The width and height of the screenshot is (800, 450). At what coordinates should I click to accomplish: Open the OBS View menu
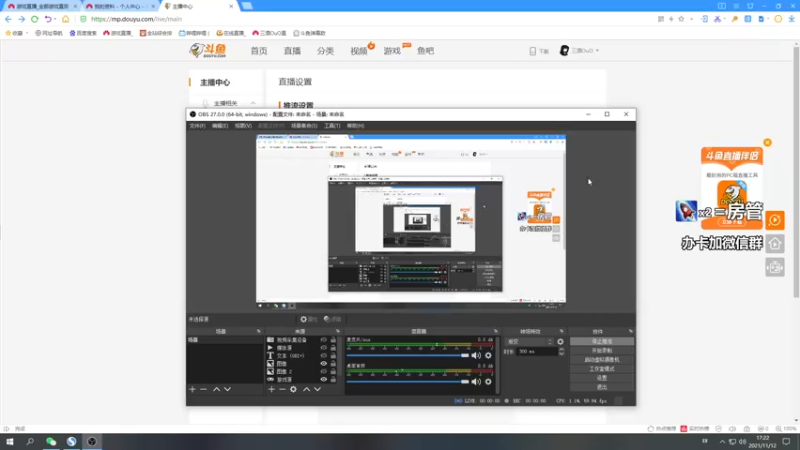point(243,126)
